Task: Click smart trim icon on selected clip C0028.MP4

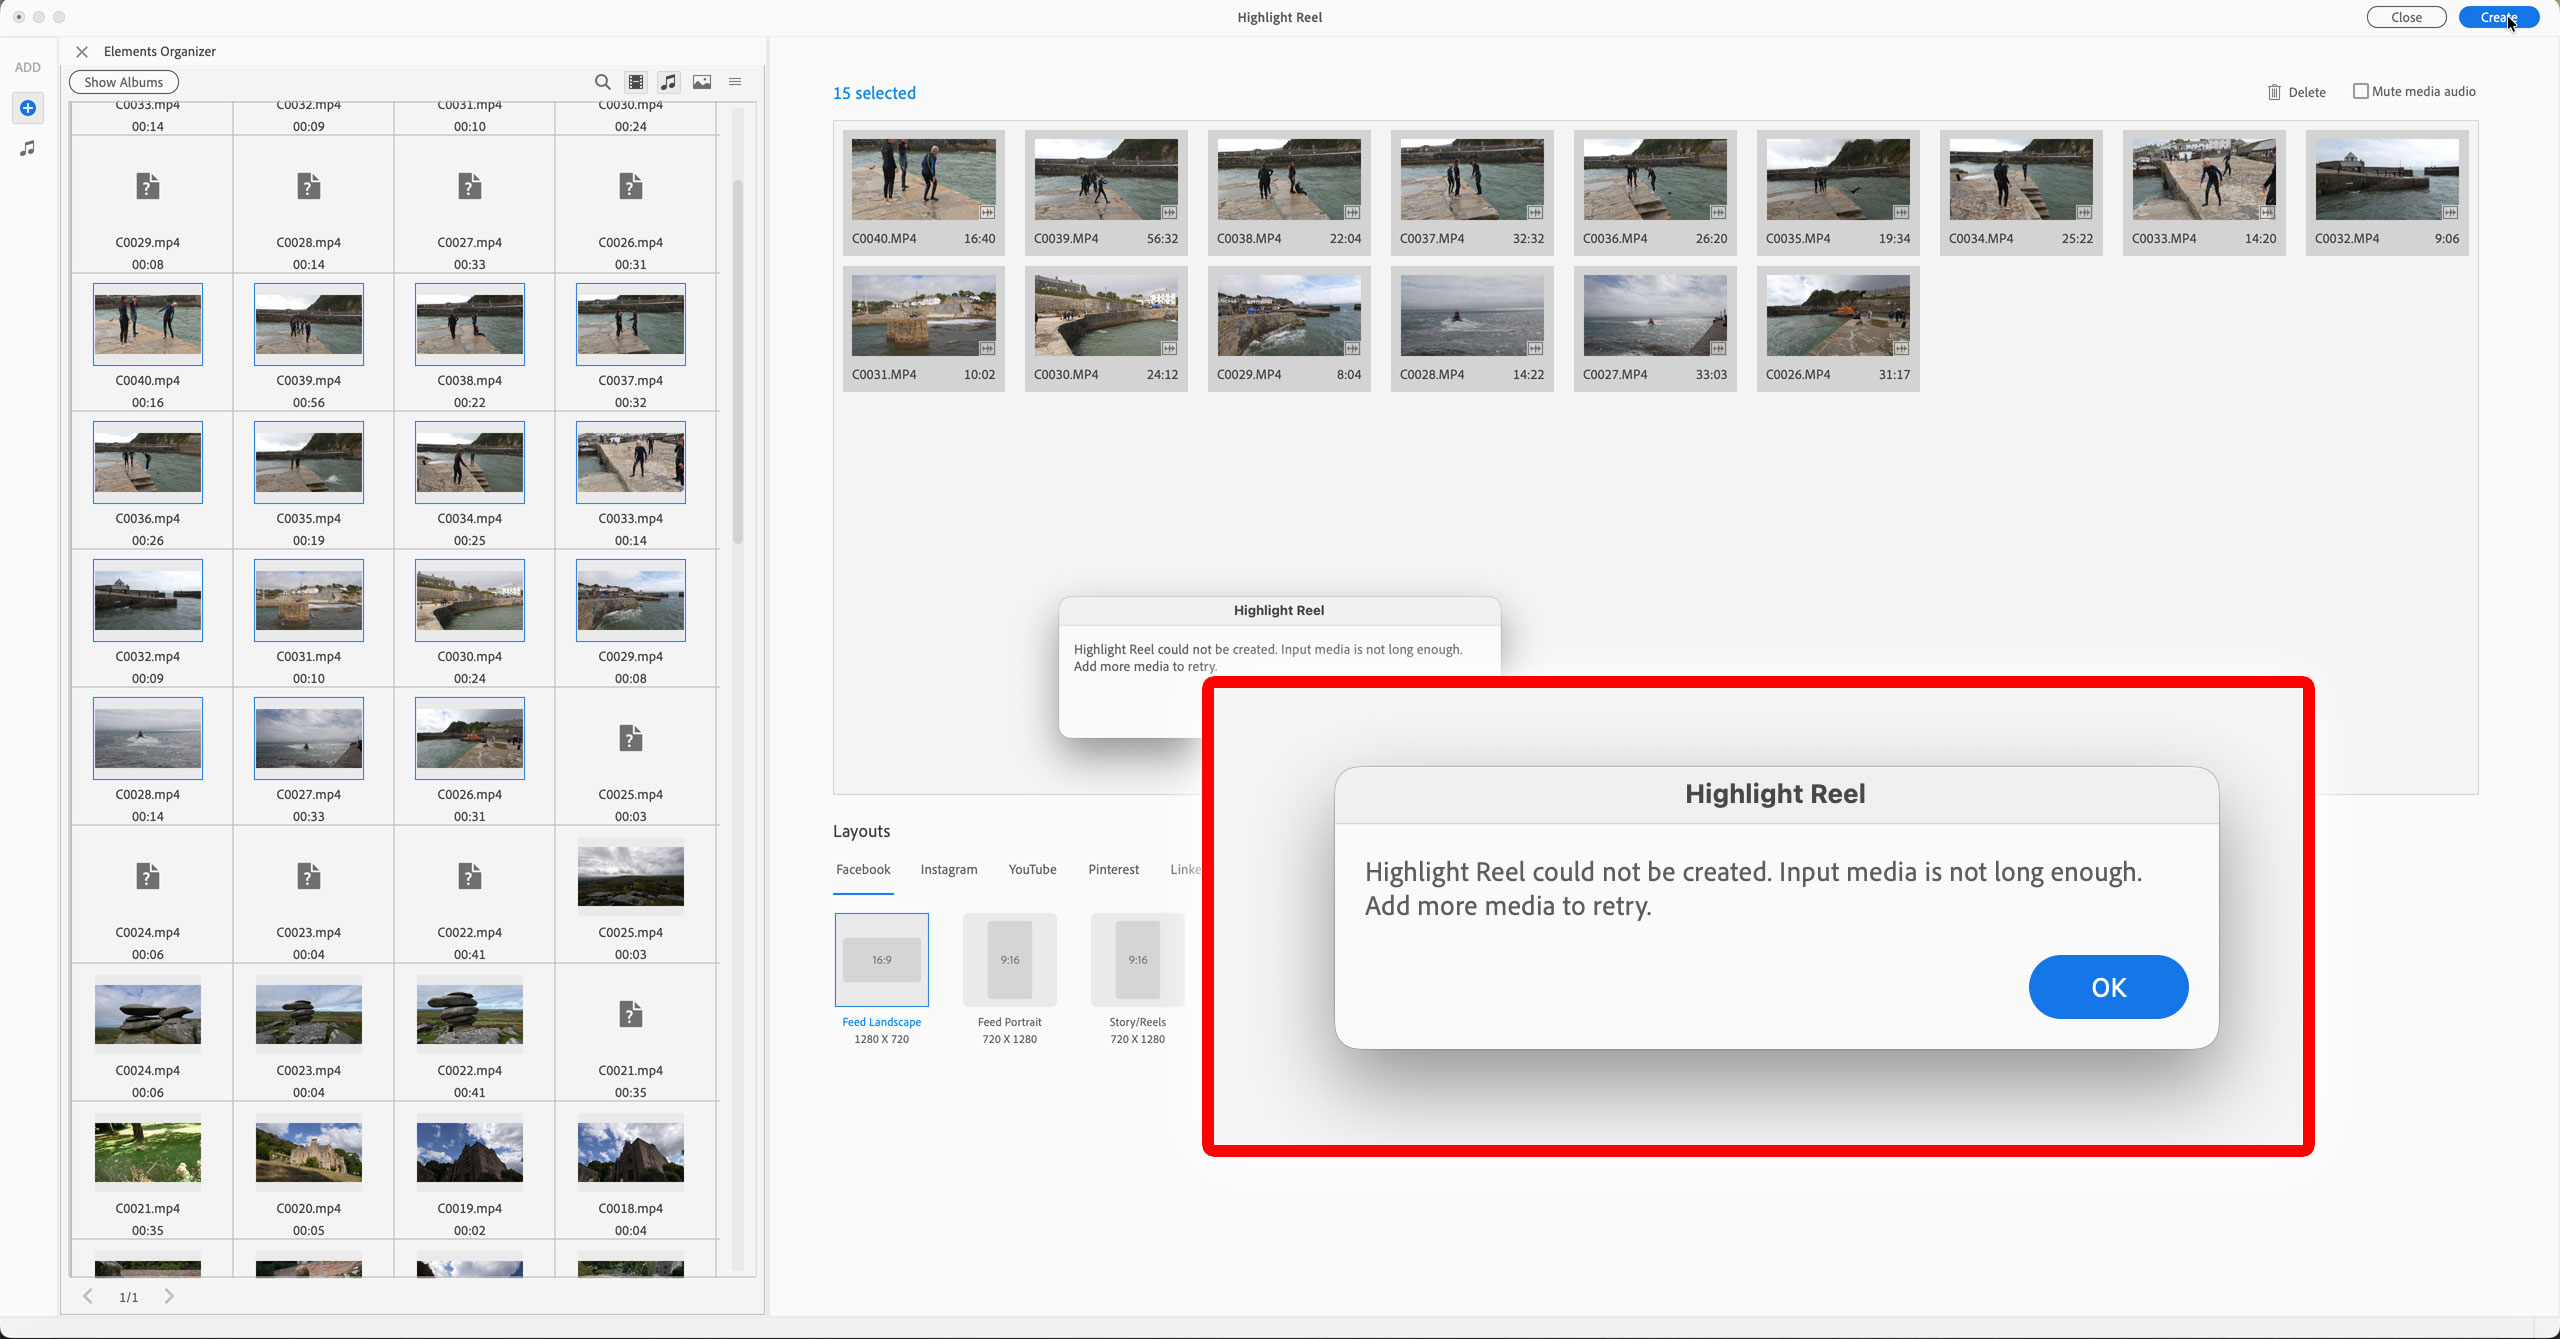Action: [1535, 348]
